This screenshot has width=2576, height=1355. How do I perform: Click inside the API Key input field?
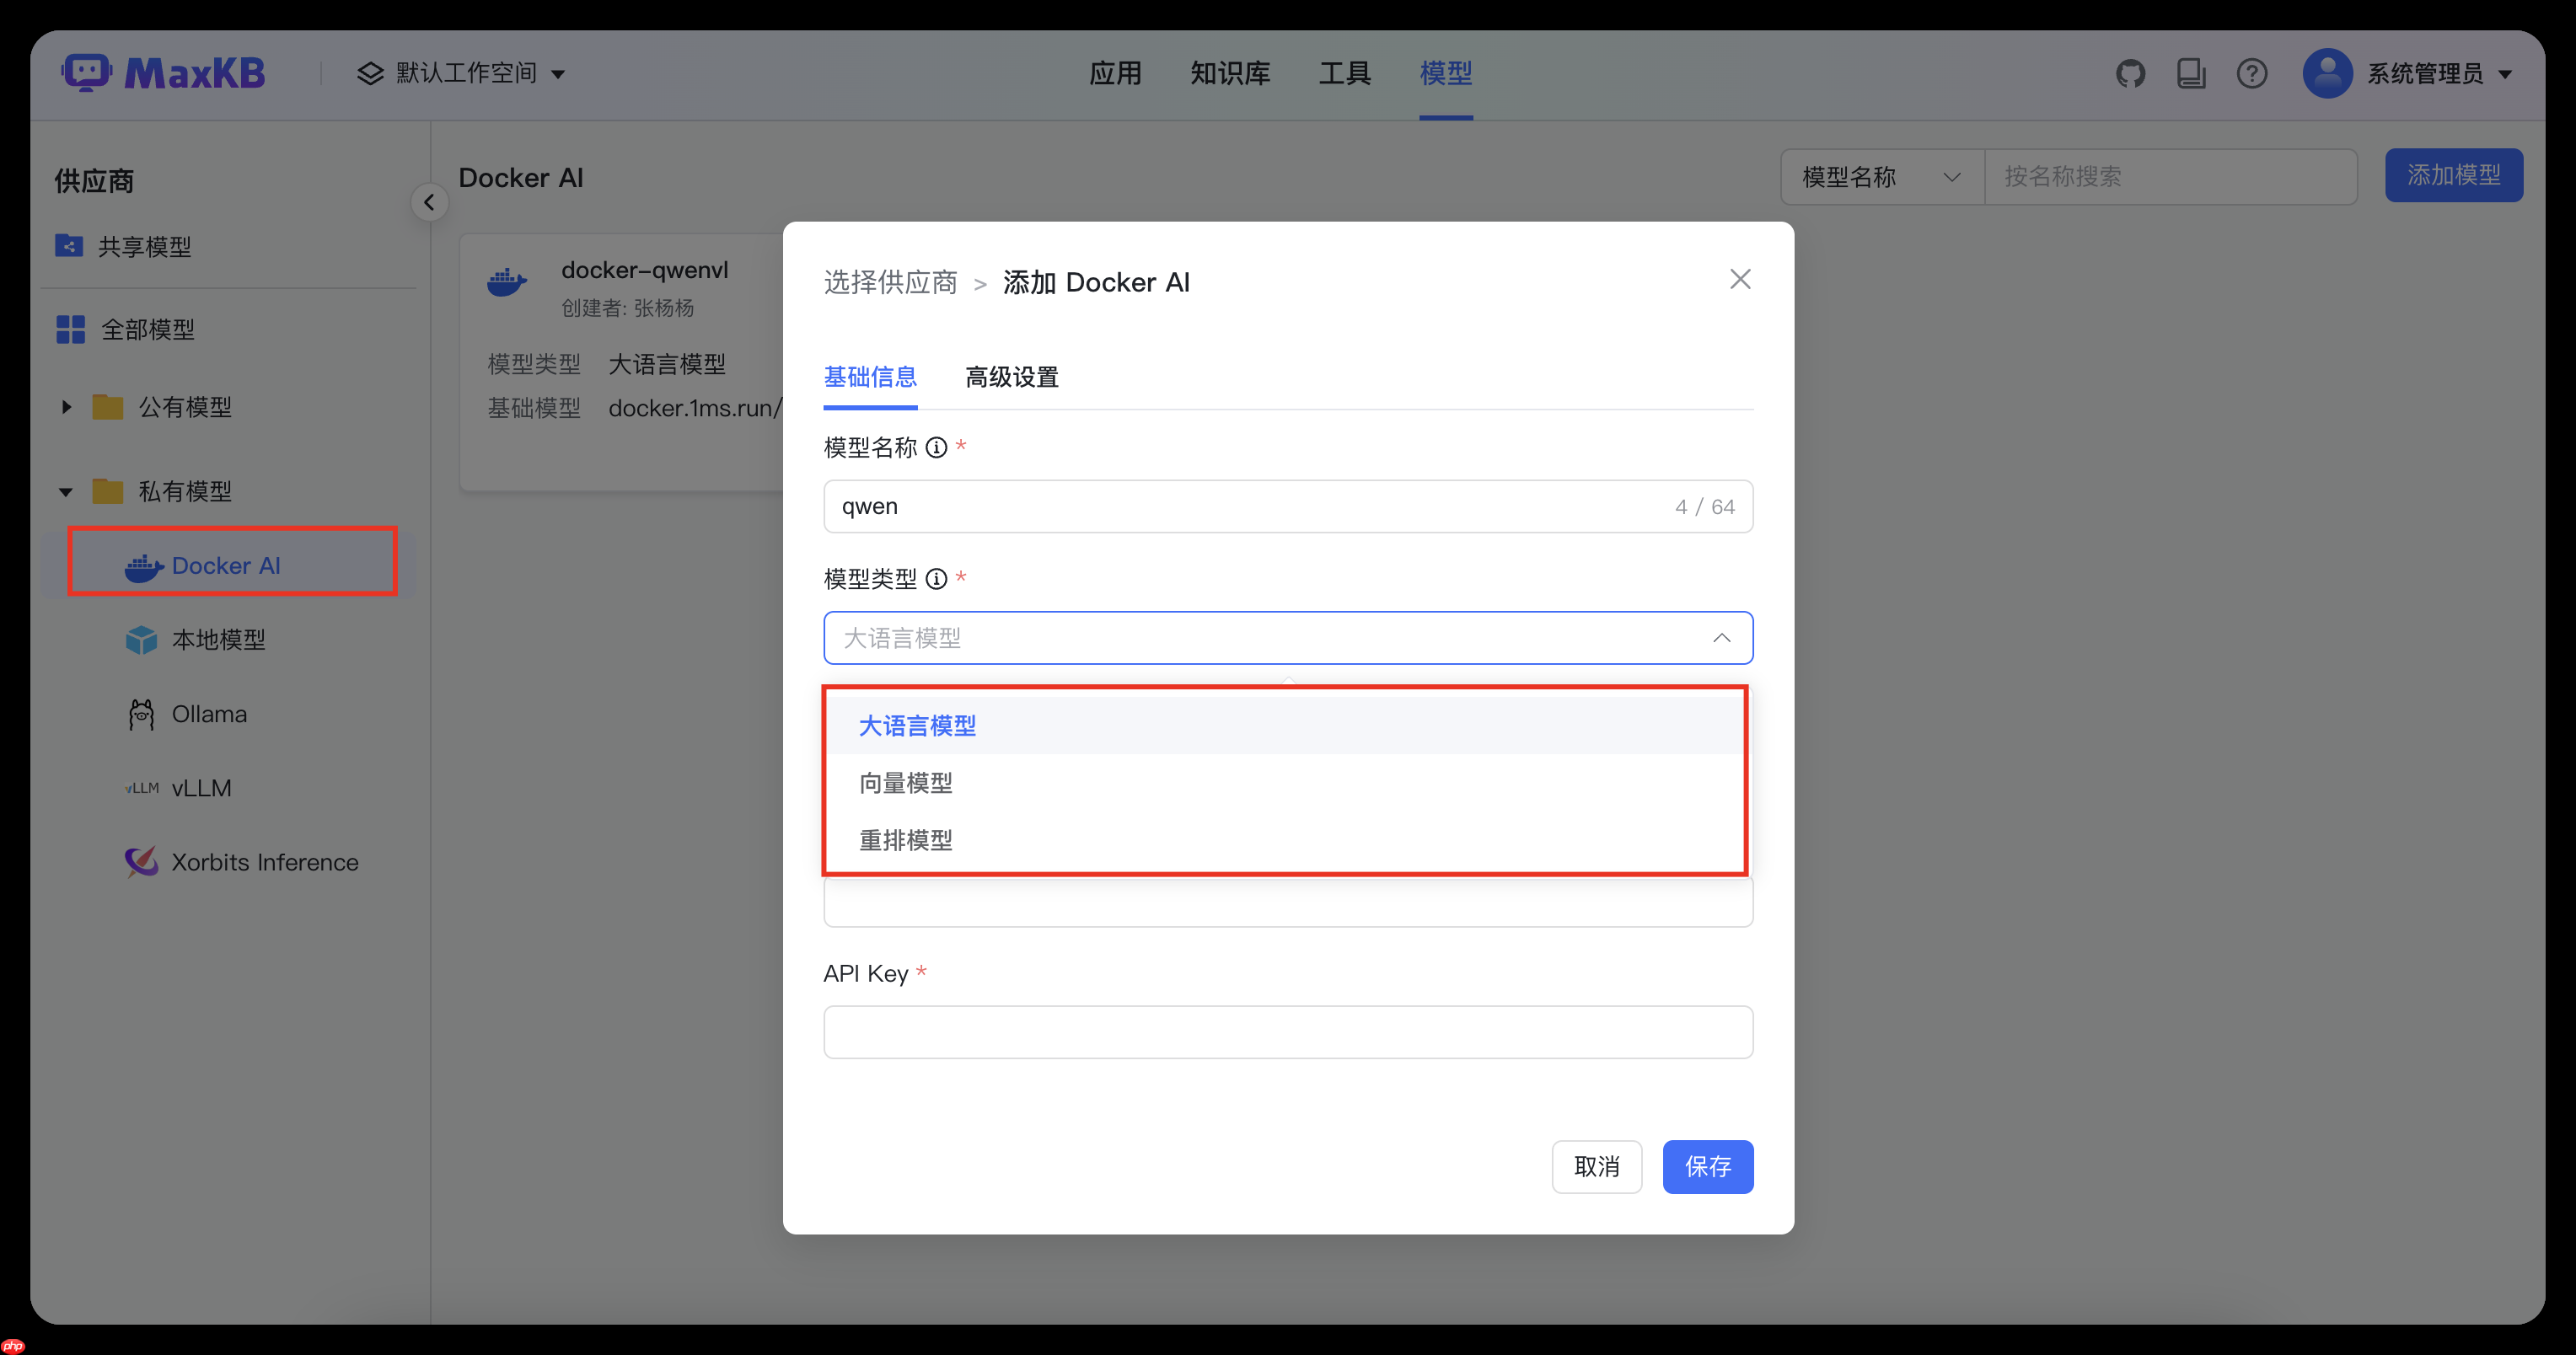(x=1287, y=1031)
